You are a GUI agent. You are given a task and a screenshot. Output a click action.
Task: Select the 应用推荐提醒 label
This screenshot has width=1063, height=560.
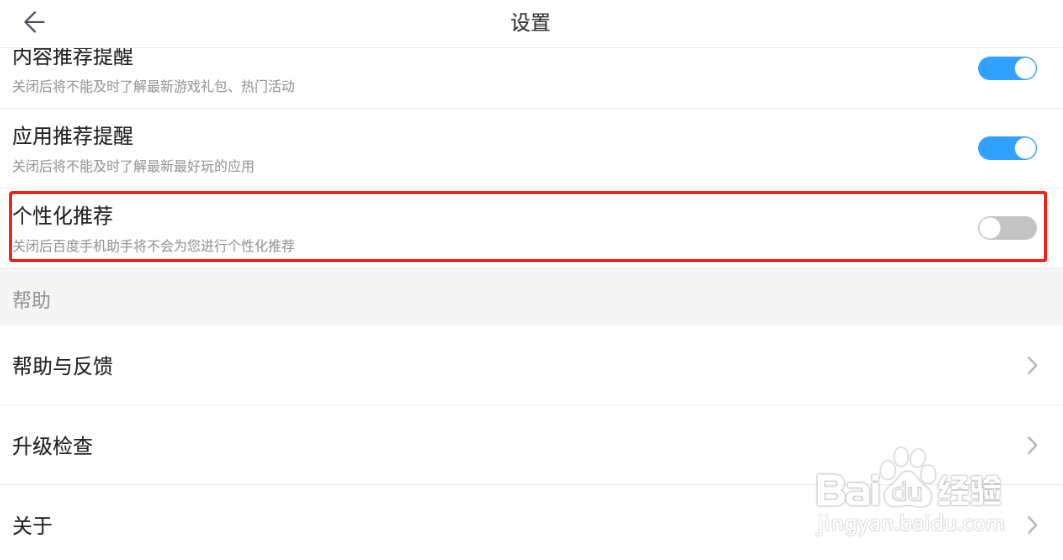[x=73, y=136]
